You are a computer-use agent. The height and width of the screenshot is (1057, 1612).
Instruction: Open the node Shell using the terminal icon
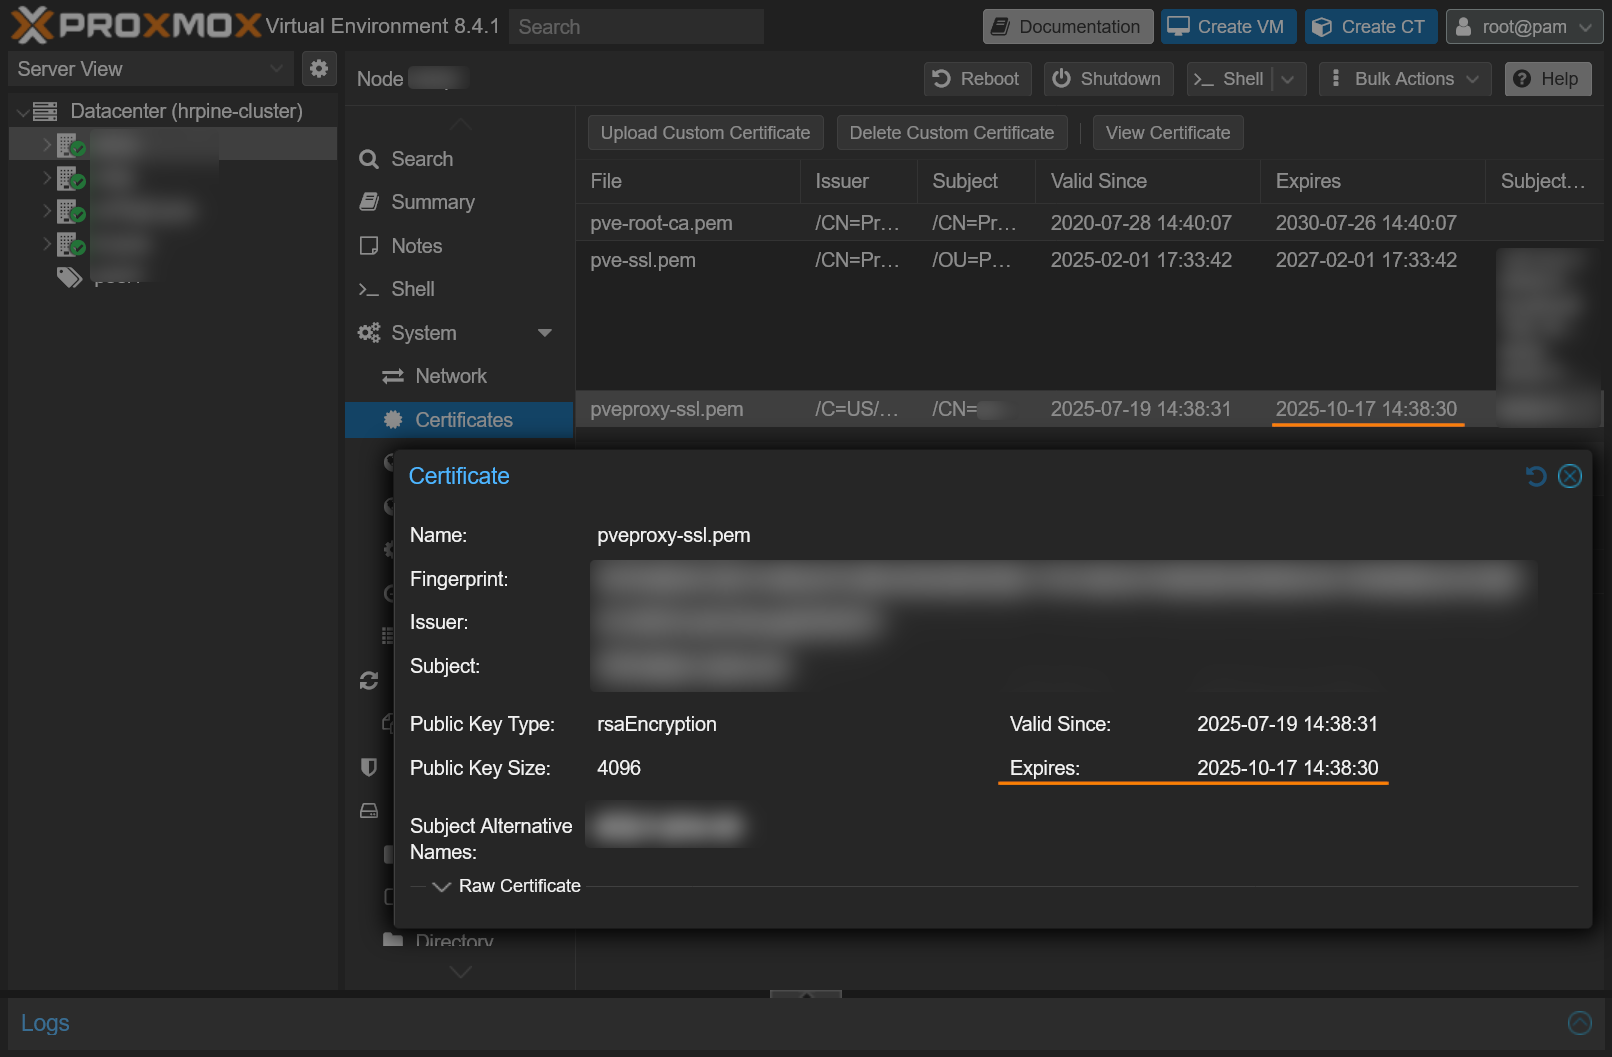point(370,289)
